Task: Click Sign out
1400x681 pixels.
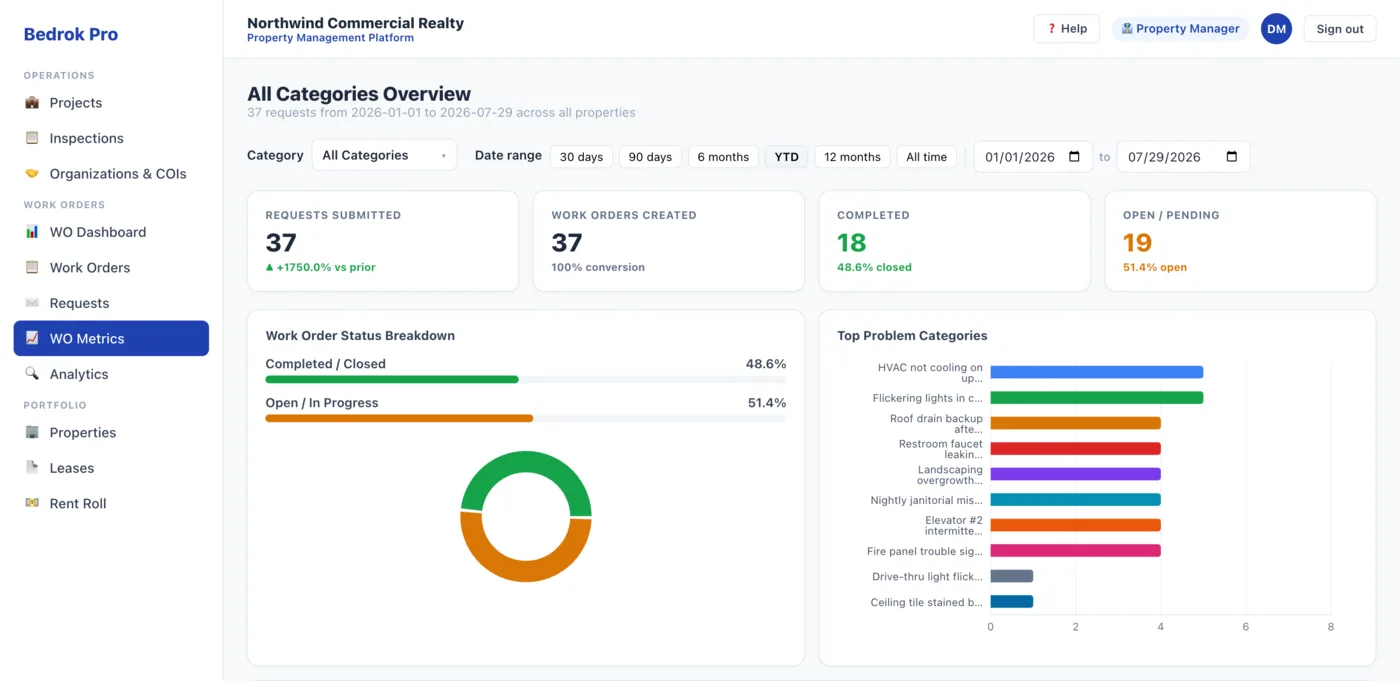Action: [x=1340, y=29]
